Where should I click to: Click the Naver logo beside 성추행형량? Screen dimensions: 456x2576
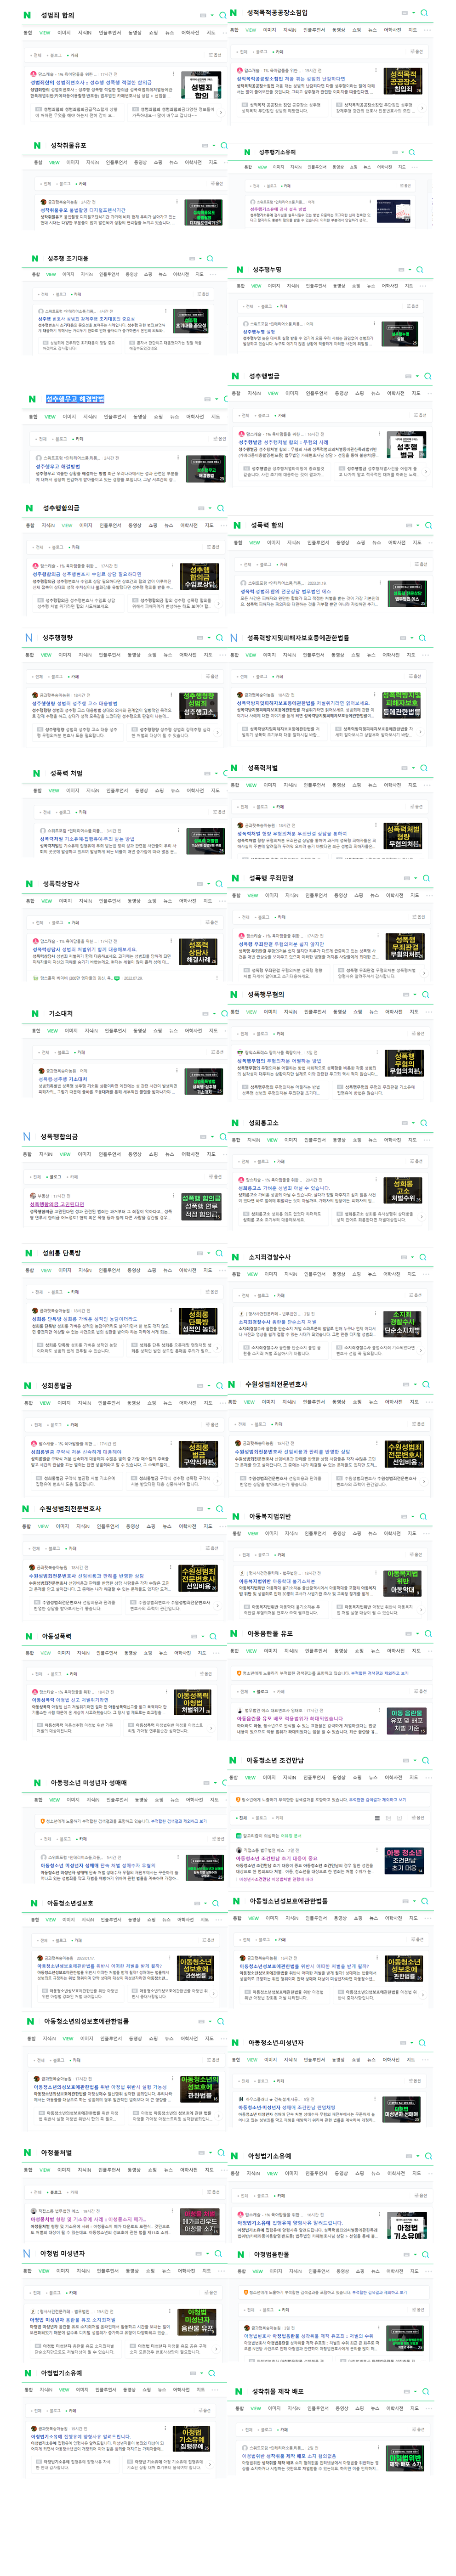click(29, 638)
